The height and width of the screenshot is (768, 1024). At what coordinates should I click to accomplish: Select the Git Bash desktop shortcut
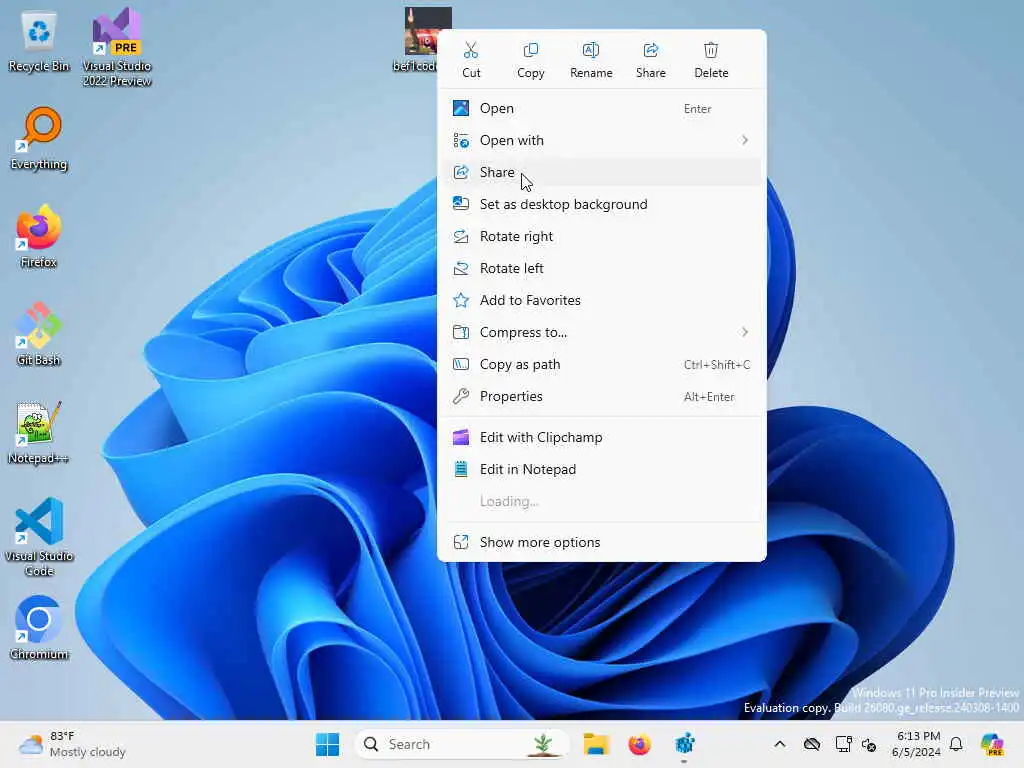coord(39,335)
